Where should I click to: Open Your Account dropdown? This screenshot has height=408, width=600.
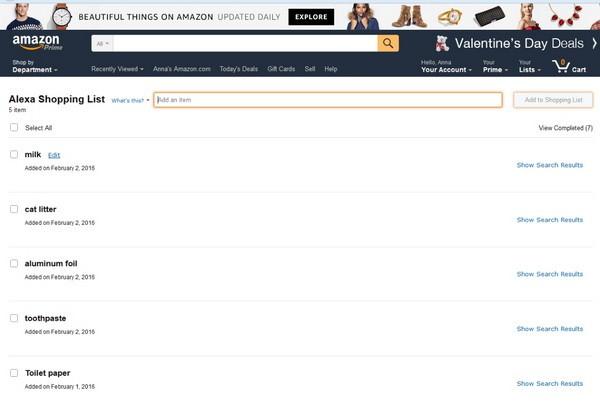coord(446,66)
